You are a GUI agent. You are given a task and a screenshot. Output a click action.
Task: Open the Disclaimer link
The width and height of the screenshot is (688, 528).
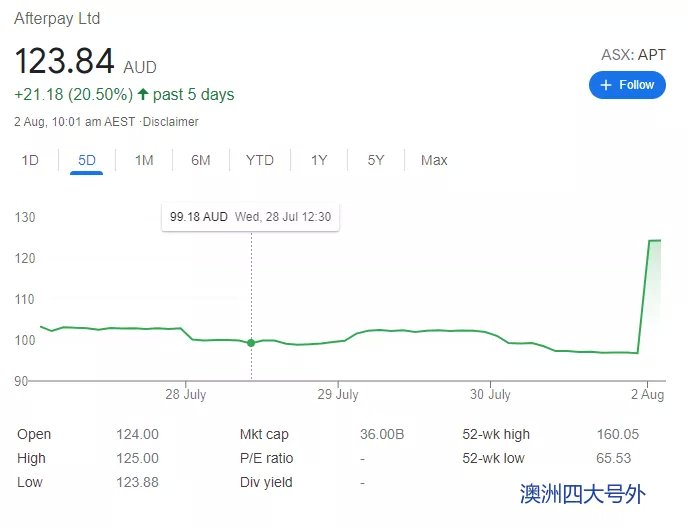click(171, 122)
